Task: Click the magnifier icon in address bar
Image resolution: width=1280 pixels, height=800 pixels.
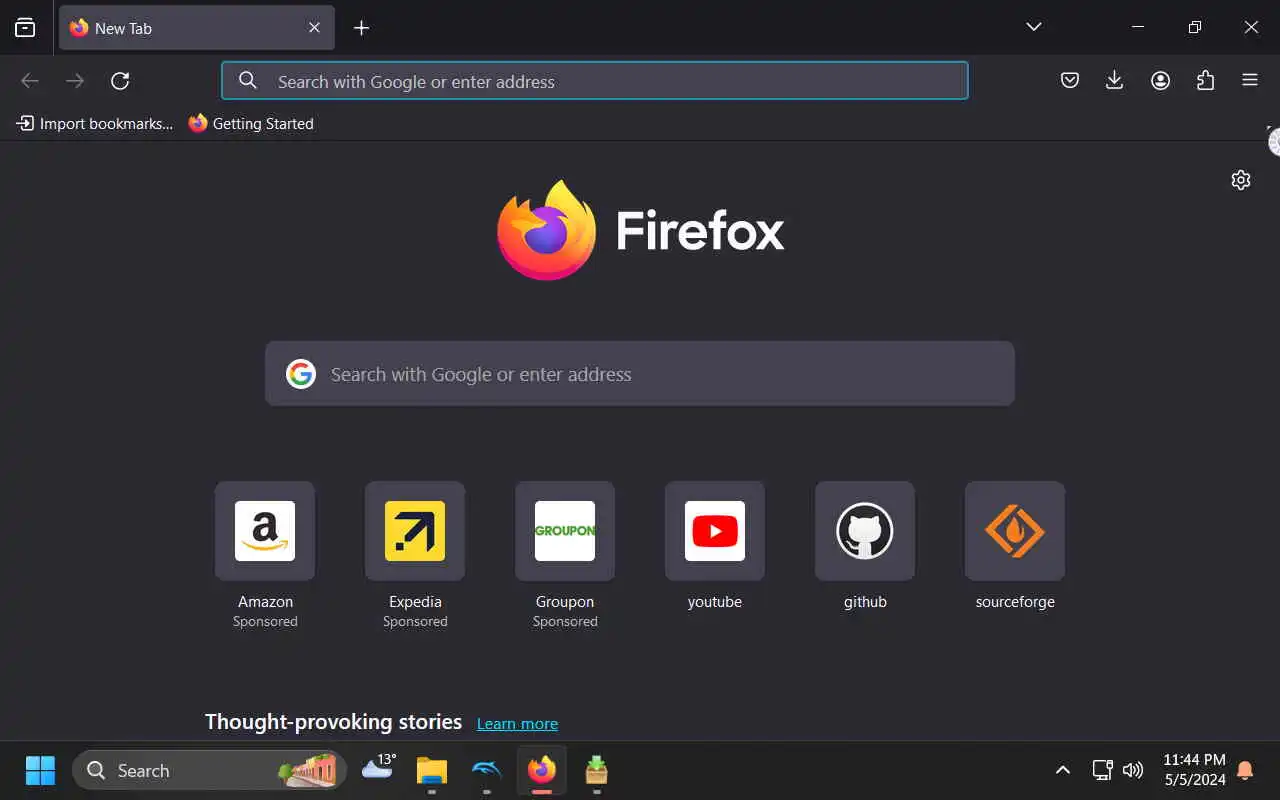Action: pos(248,81)
